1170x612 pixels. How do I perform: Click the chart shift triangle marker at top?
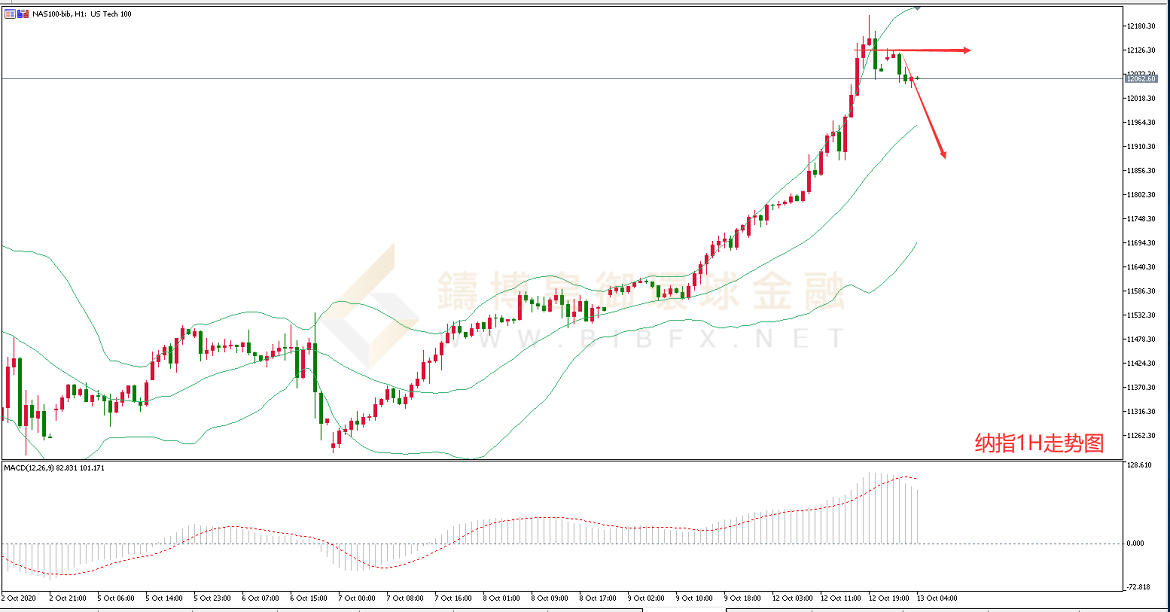[917, 7]
